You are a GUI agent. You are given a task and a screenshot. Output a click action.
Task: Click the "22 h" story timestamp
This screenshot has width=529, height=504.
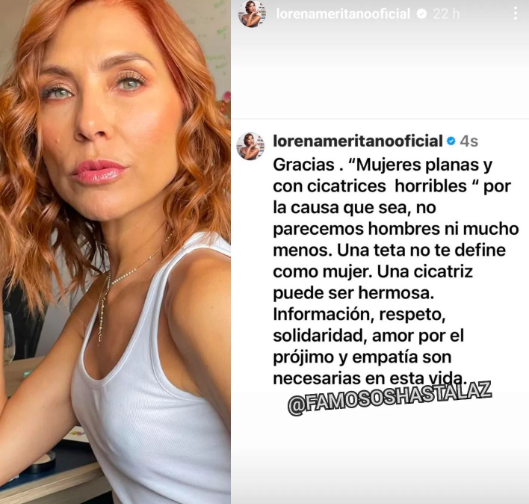point(446,13)
